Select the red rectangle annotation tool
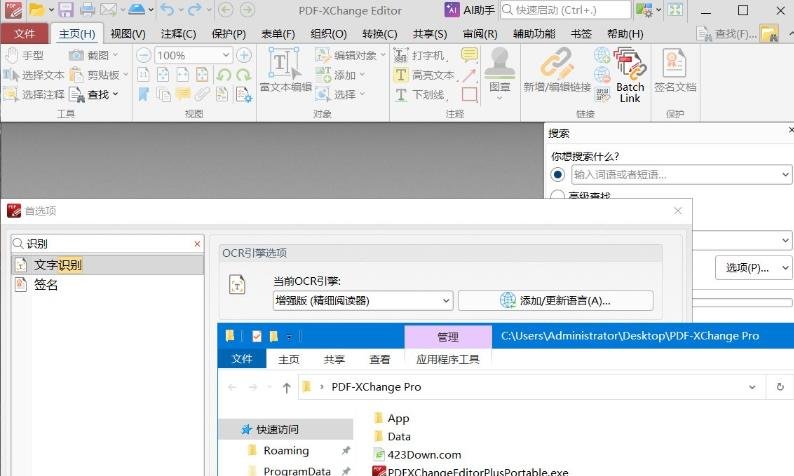Screen dimensions: 794x476 [x=469, y=94]
